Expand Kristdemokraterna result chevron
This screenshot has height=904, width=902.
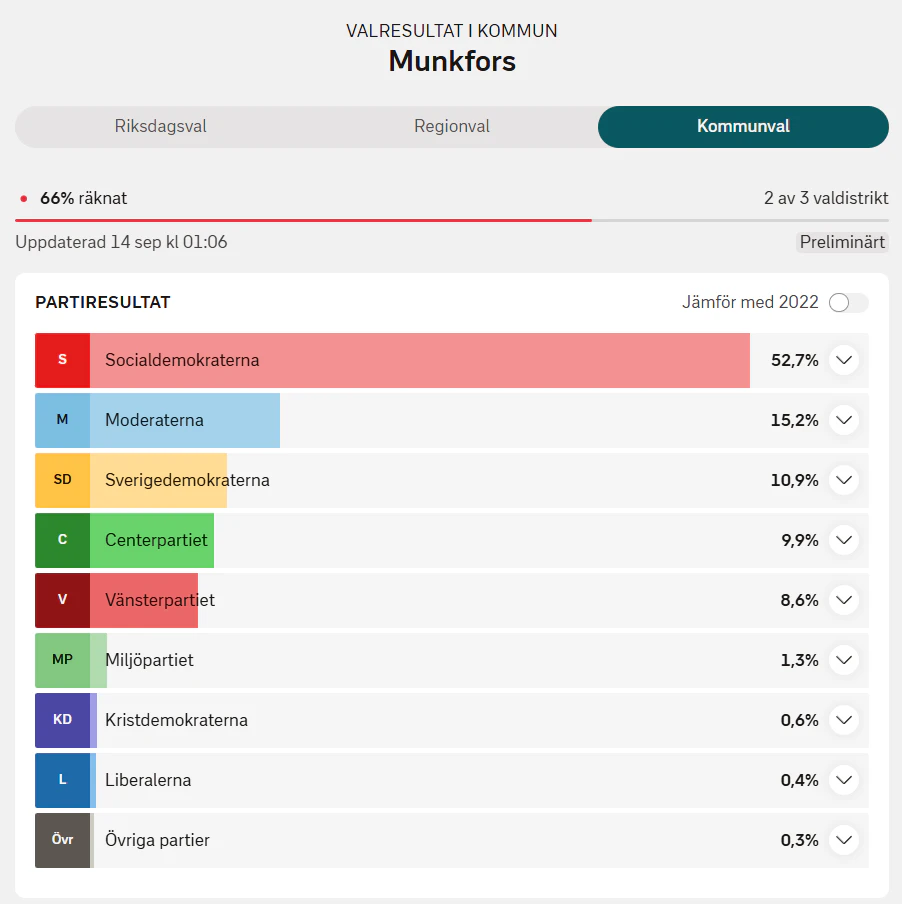[844, 720]
